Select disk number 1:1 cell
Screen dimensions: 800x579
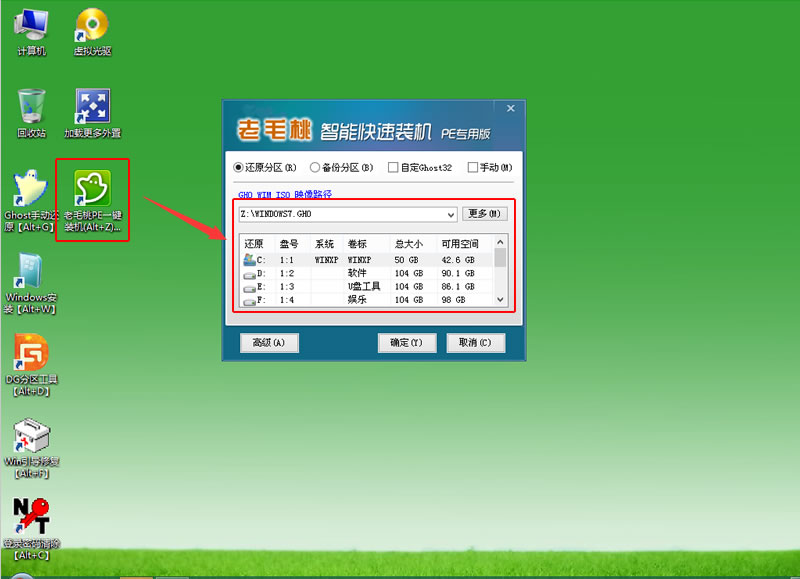tap(287, 260)
